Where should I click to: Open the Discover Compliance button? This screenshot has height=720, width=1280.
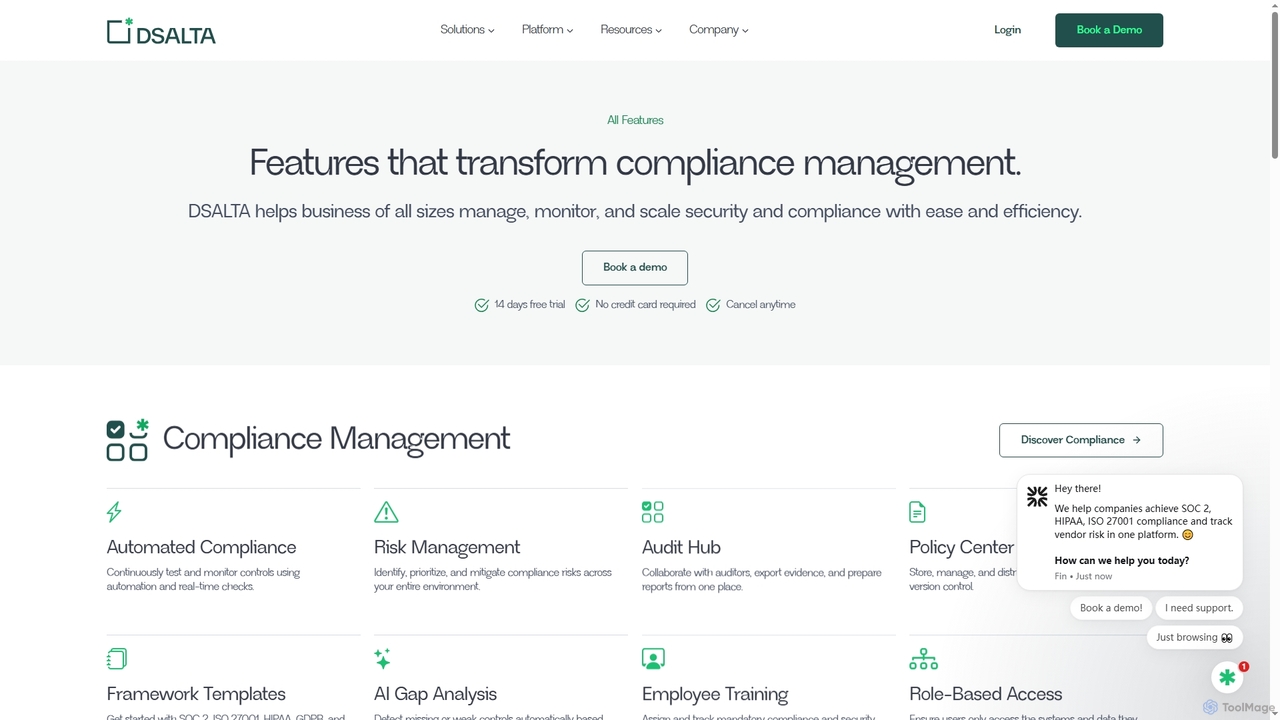click(x=1081, y=440)
